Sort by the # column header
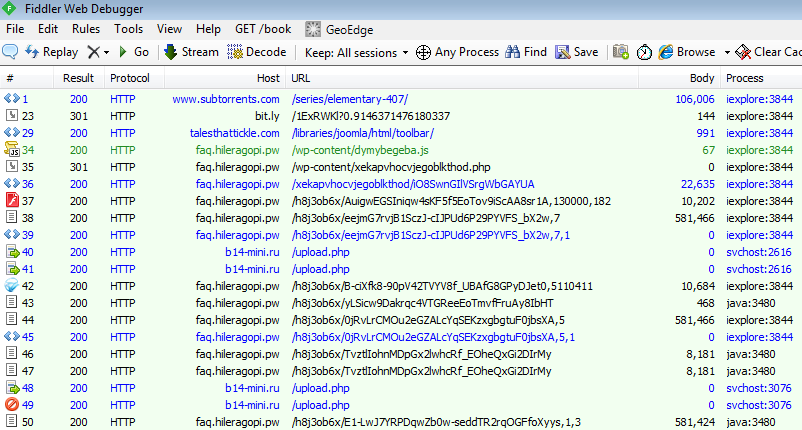The image size is (802, 430). 27,78
